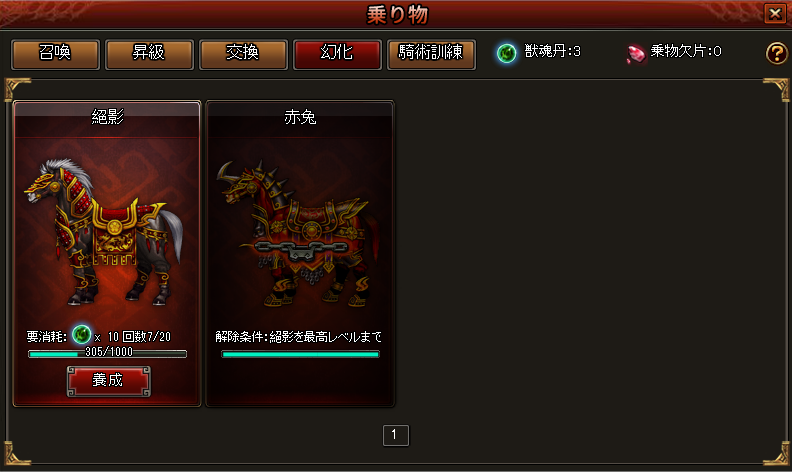Click the chain lock on 赤兔 mount
This screenshot has width=792, height=472.
[301, 249]
